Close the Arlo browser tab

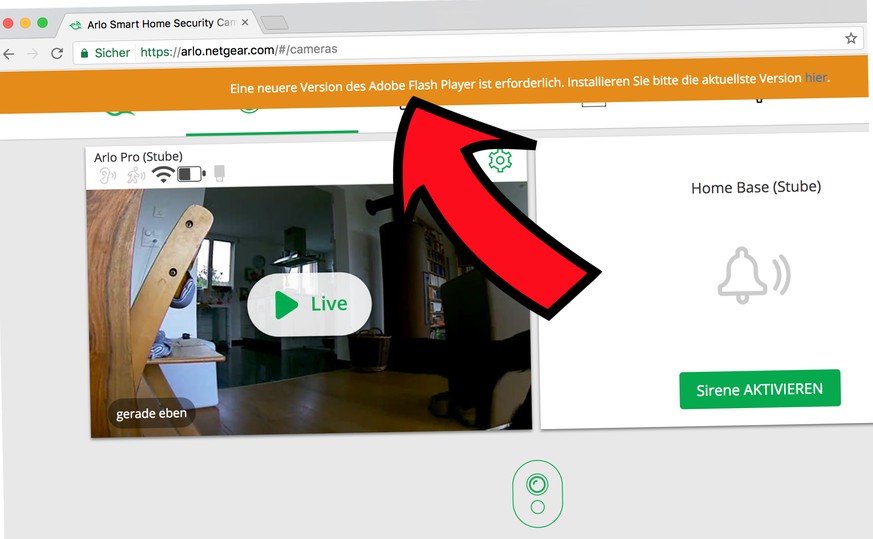[246, 22]
